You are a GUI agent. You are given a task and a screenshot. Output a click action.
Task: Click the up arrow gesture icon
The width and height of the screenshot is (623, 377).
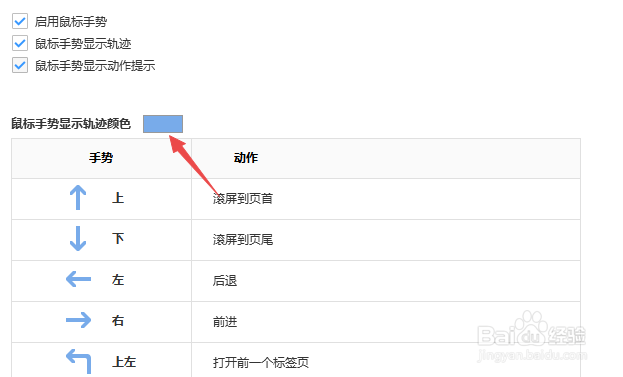78,197
